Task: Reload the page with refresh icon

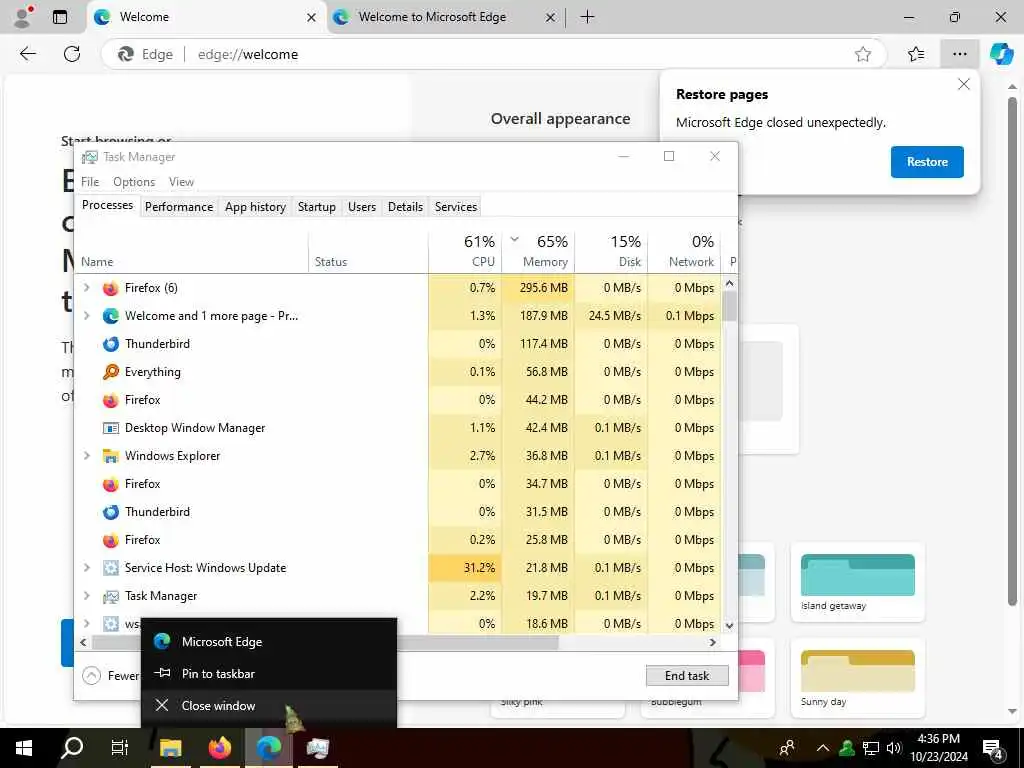Action: [x=72, y=54]
